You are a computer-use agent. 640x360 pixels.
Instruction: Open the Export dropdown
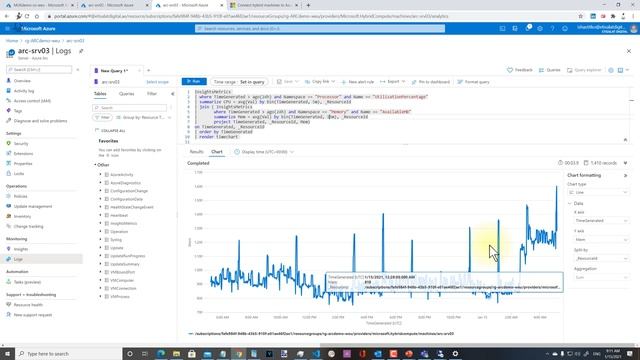pyautogui.click(x=393, y=82)
